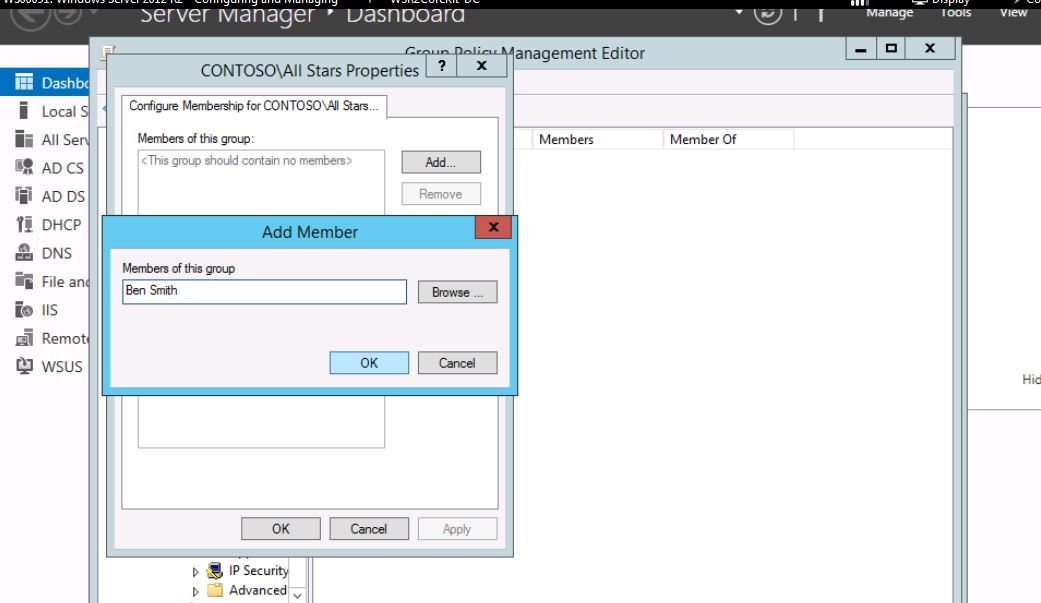Image resolution: width=1041 pixels, height=603 pixels.
Task: Cancel the Add Member dialog
Action: click(457, 363)
